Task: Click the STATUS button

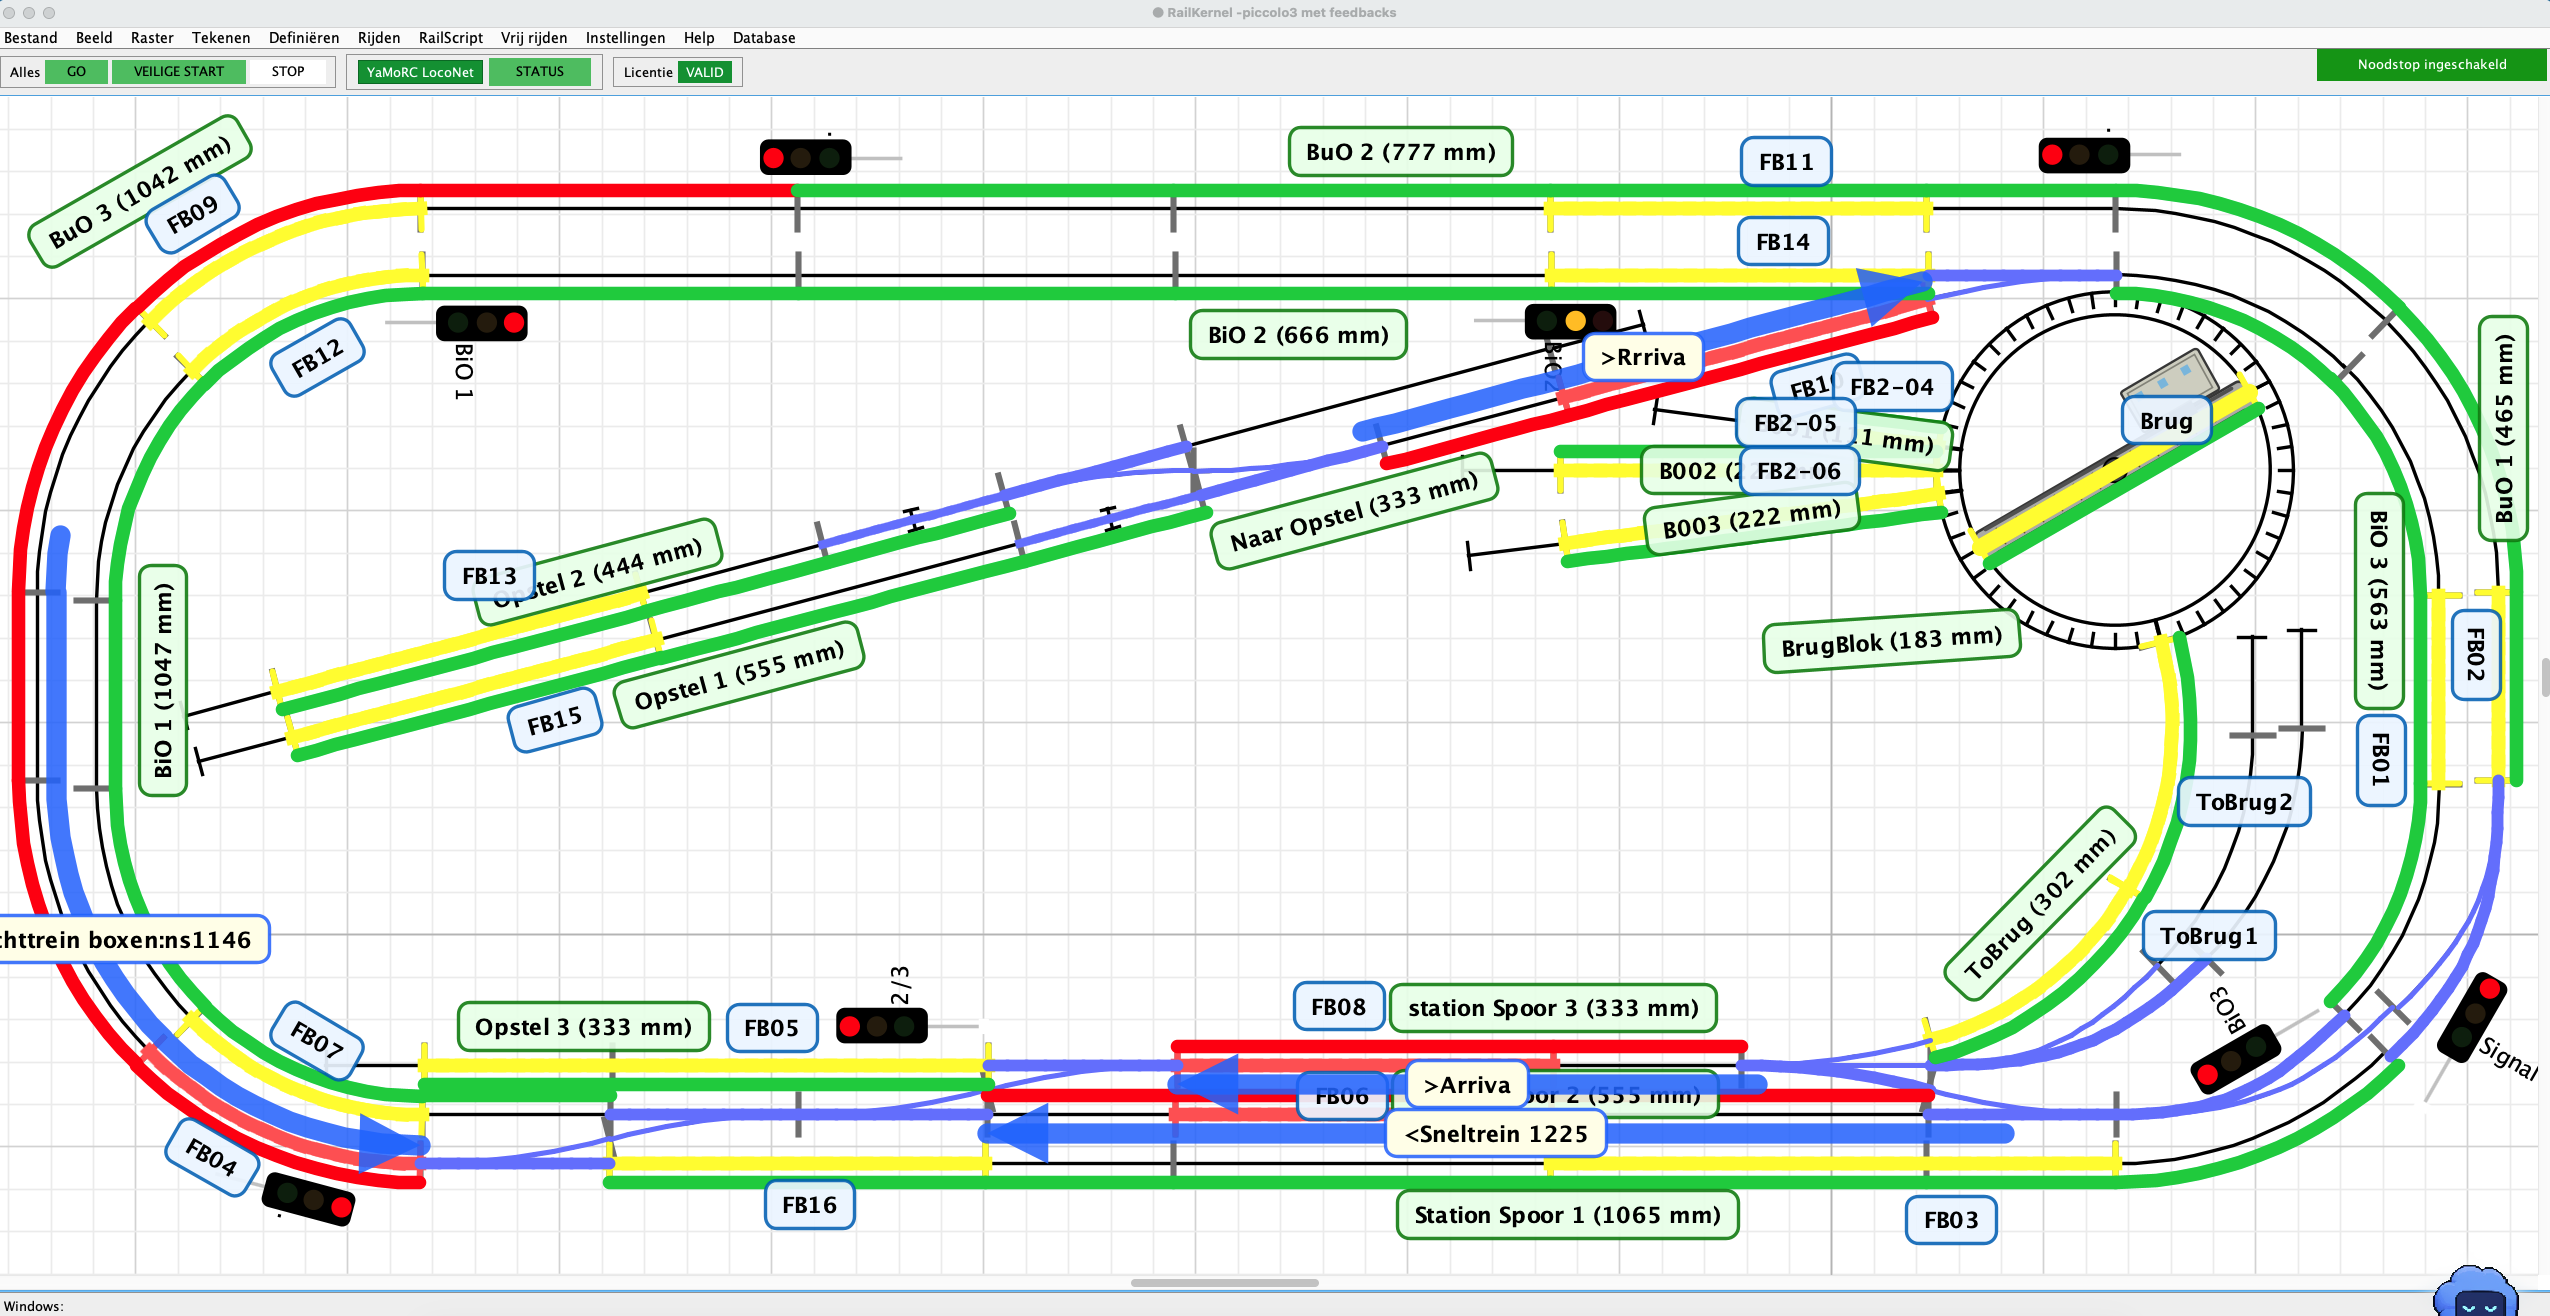Action: coord(540,72)
